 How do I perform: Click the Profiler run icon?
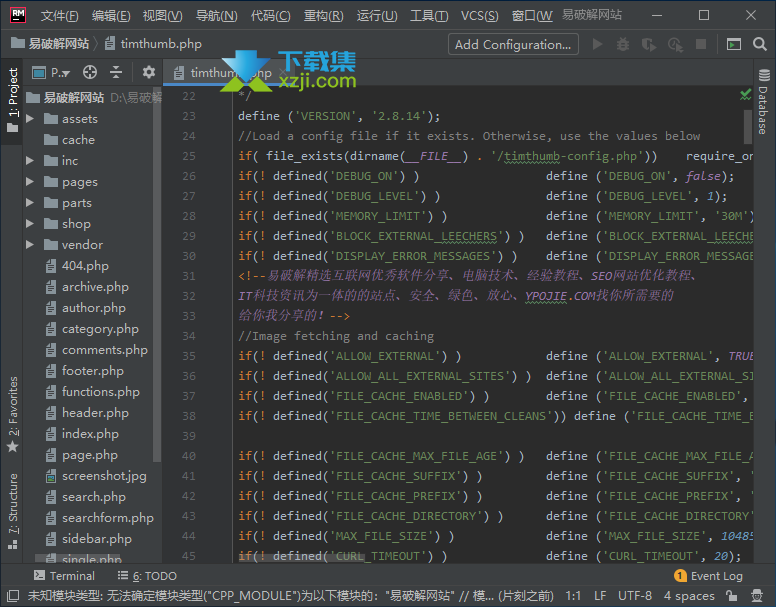675,45
